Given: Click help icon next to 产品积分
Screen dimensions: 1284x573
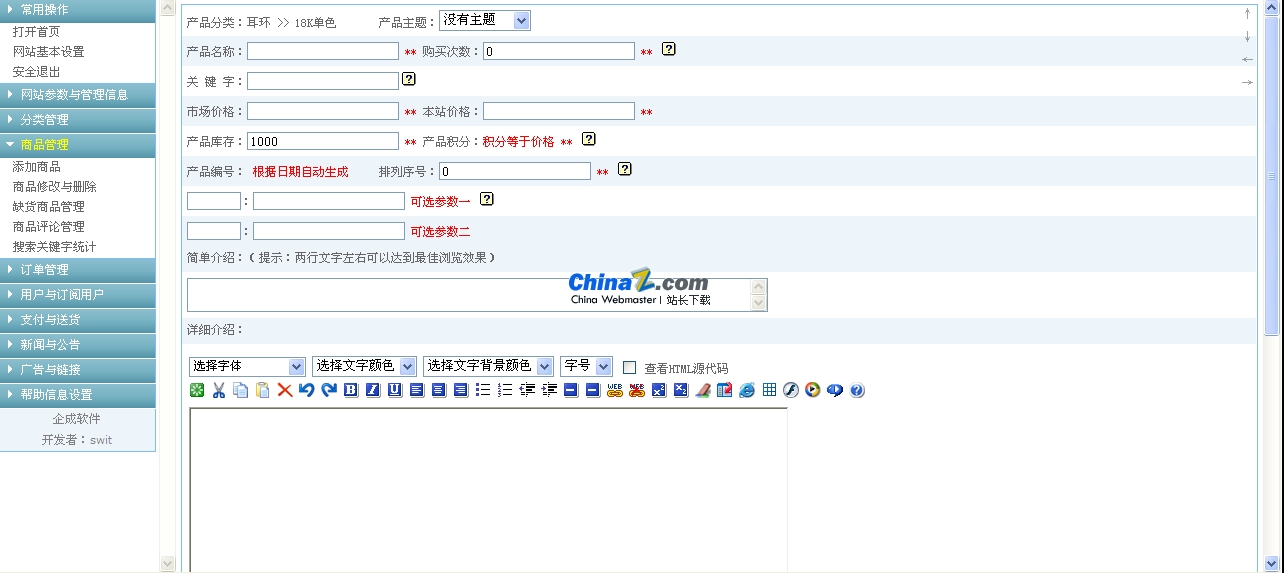Looking at the screenshot, I should tap(589, 139).
